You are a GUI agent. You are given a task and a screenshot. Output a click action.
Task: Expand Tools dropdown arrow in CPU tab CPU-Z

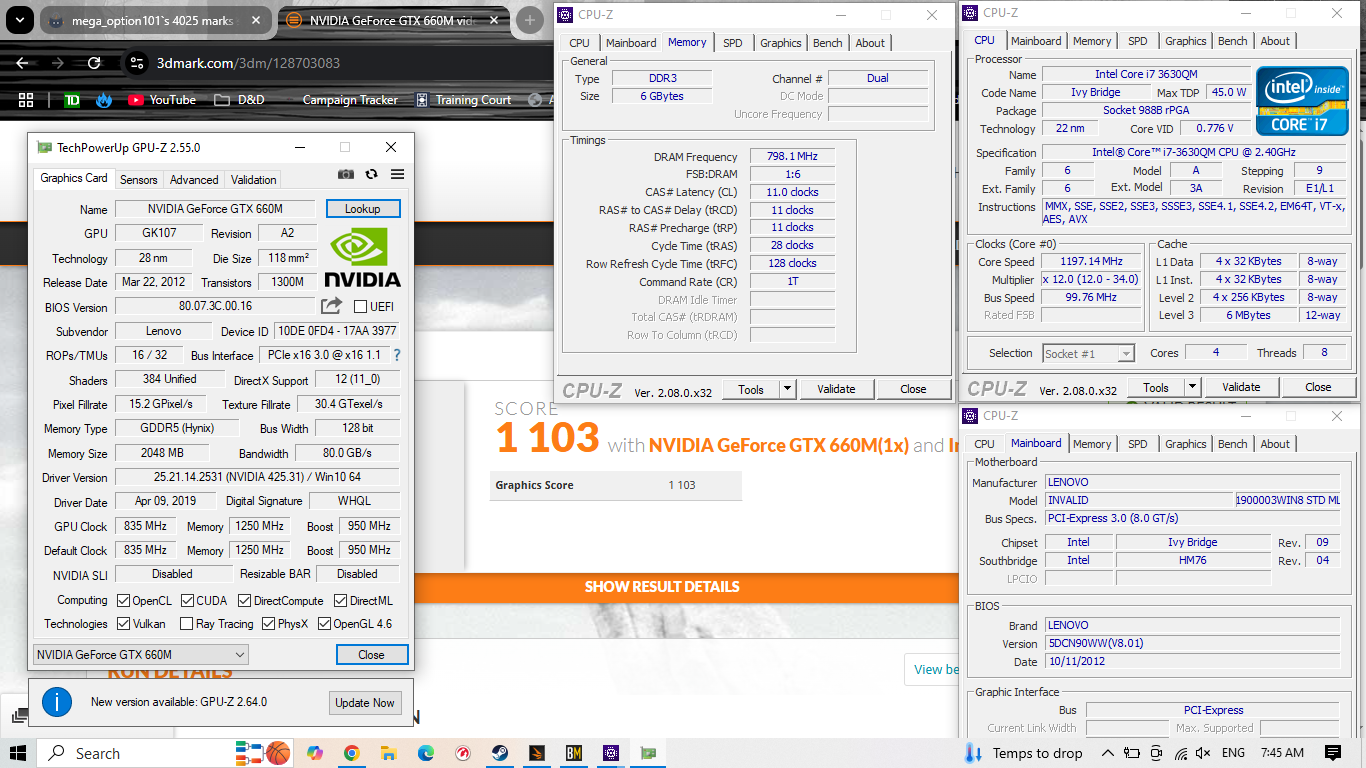point(1192,387)
